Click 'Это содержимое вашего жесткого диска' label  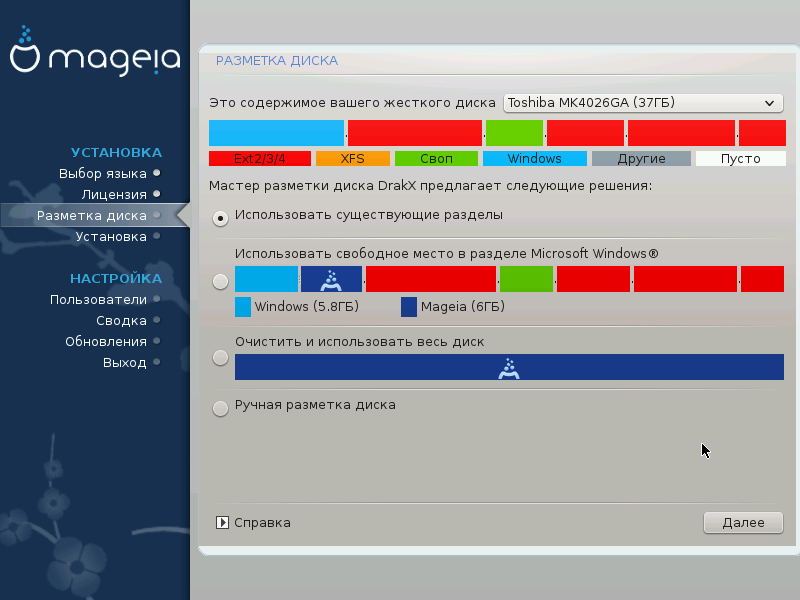353,103
